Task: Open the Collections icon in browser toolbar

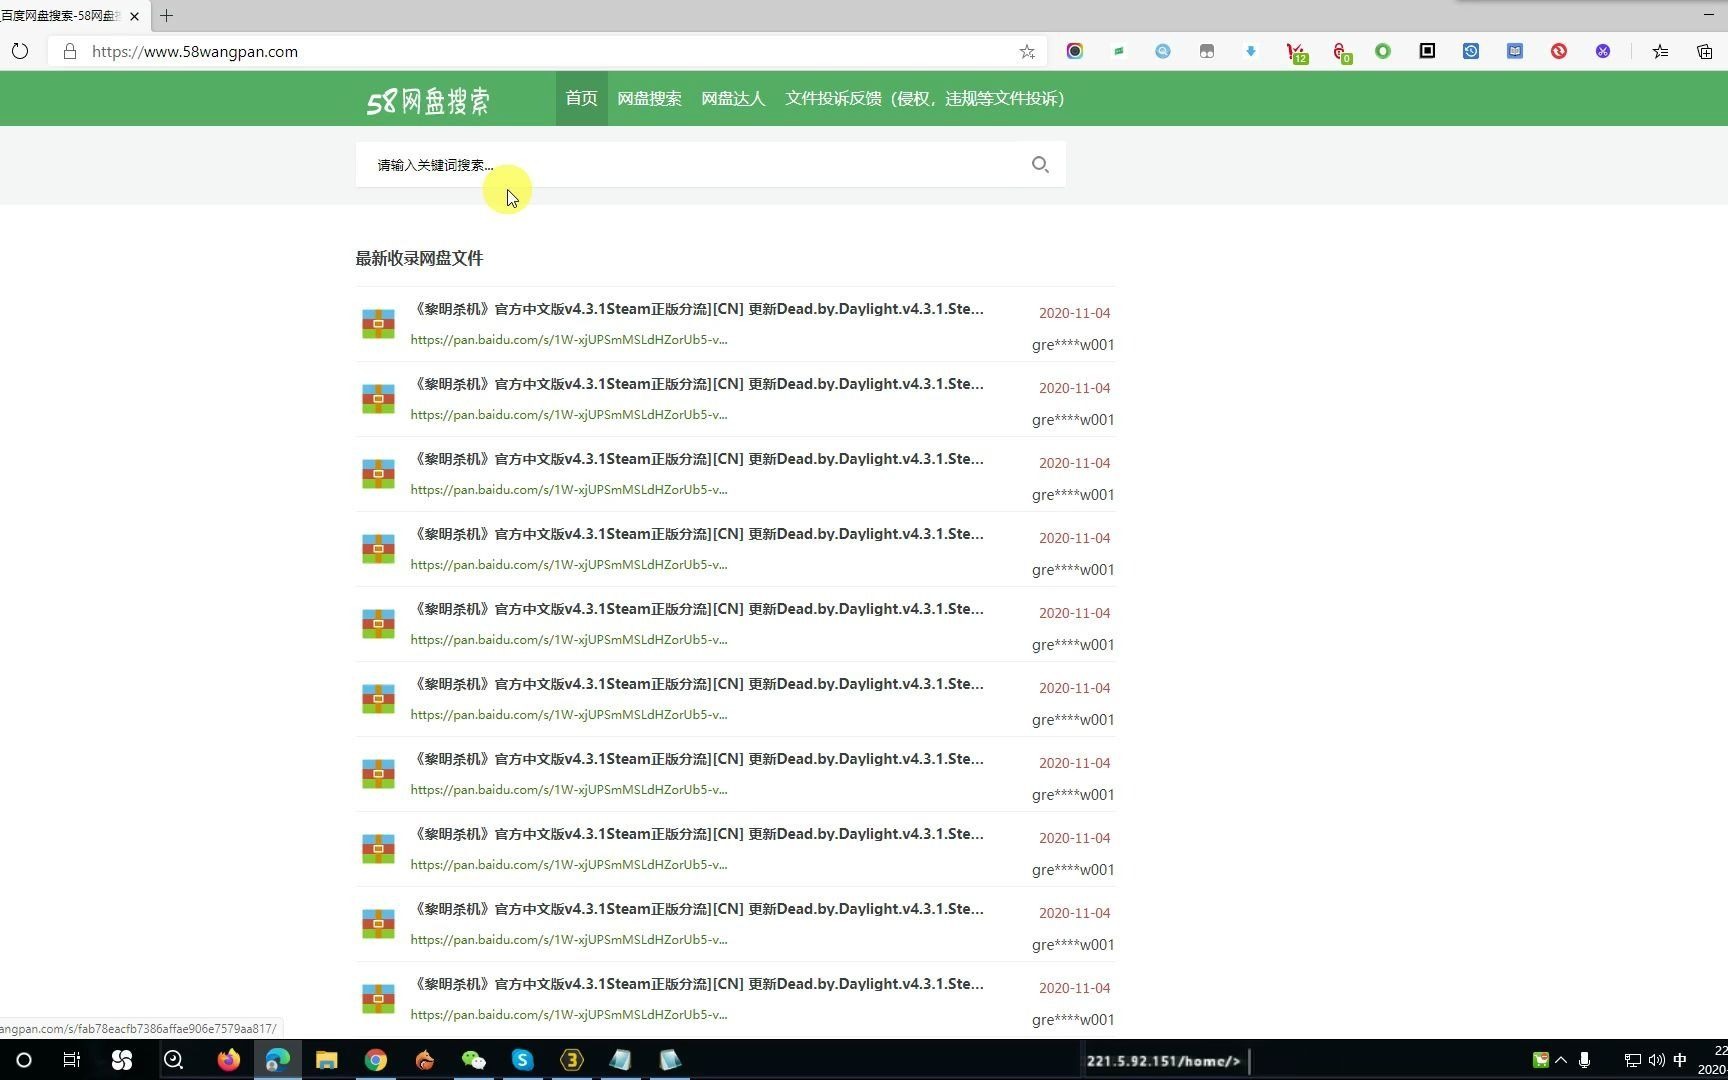Action: (1704, 51)
